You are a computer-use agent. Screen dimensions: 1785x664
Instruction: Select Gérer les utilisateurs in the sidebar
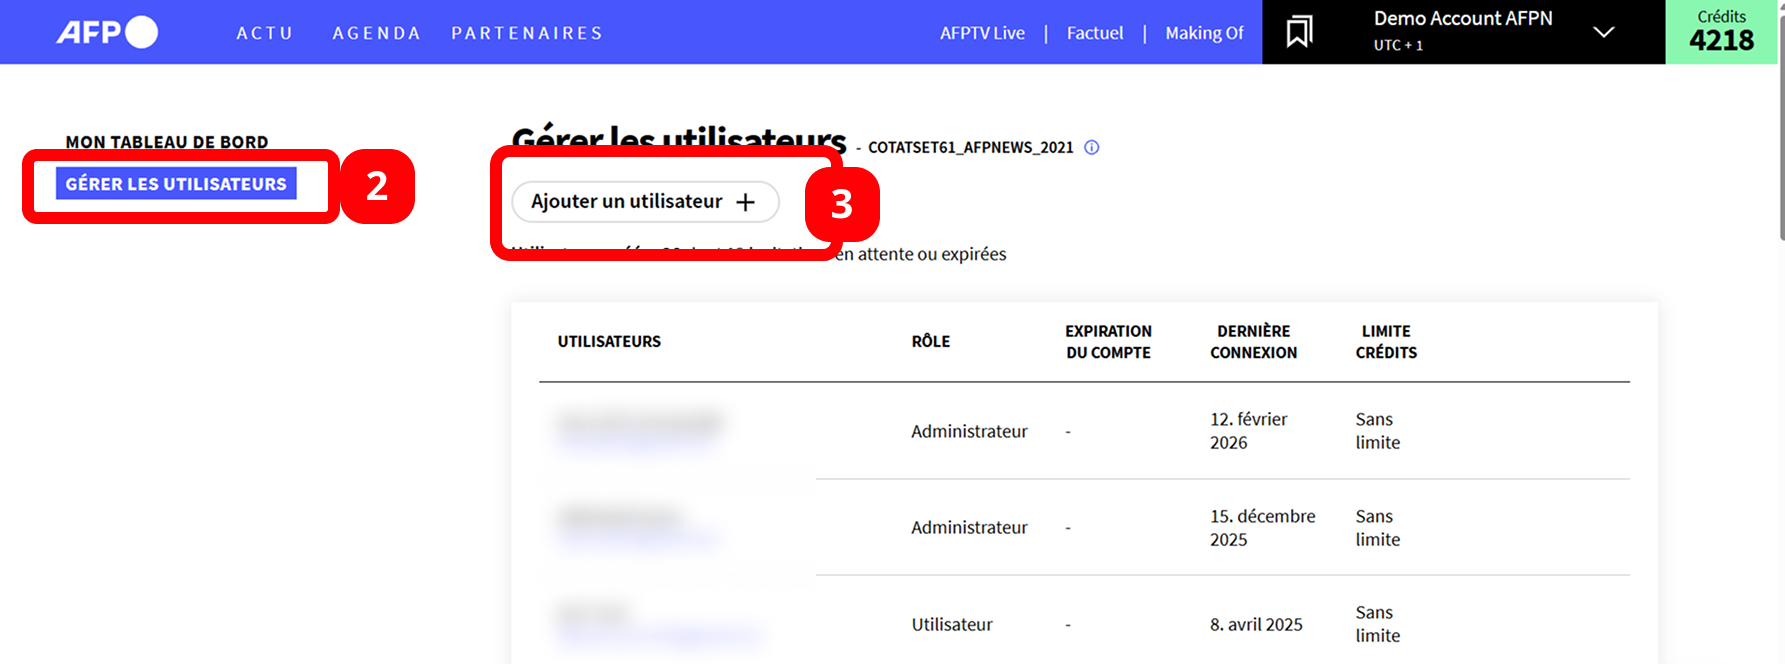click(176, 184)
